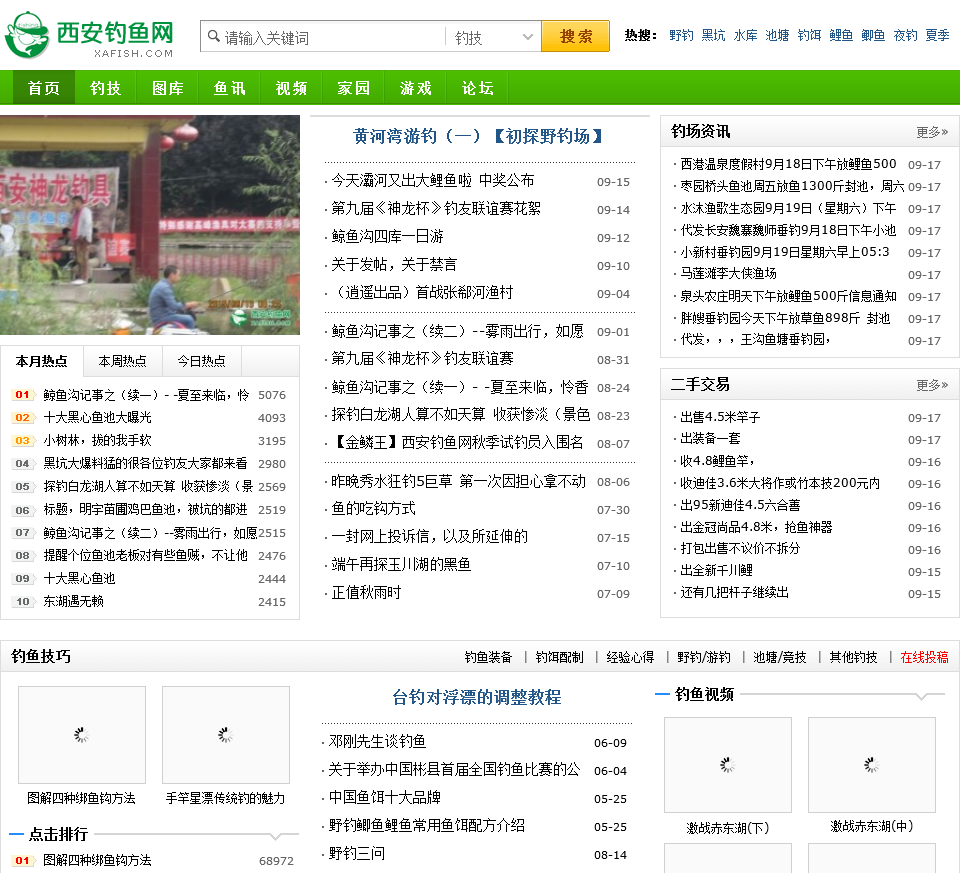Open listing 出装备一套
The width and height of the screenshot is (960, 873).
tap(710, 438)
